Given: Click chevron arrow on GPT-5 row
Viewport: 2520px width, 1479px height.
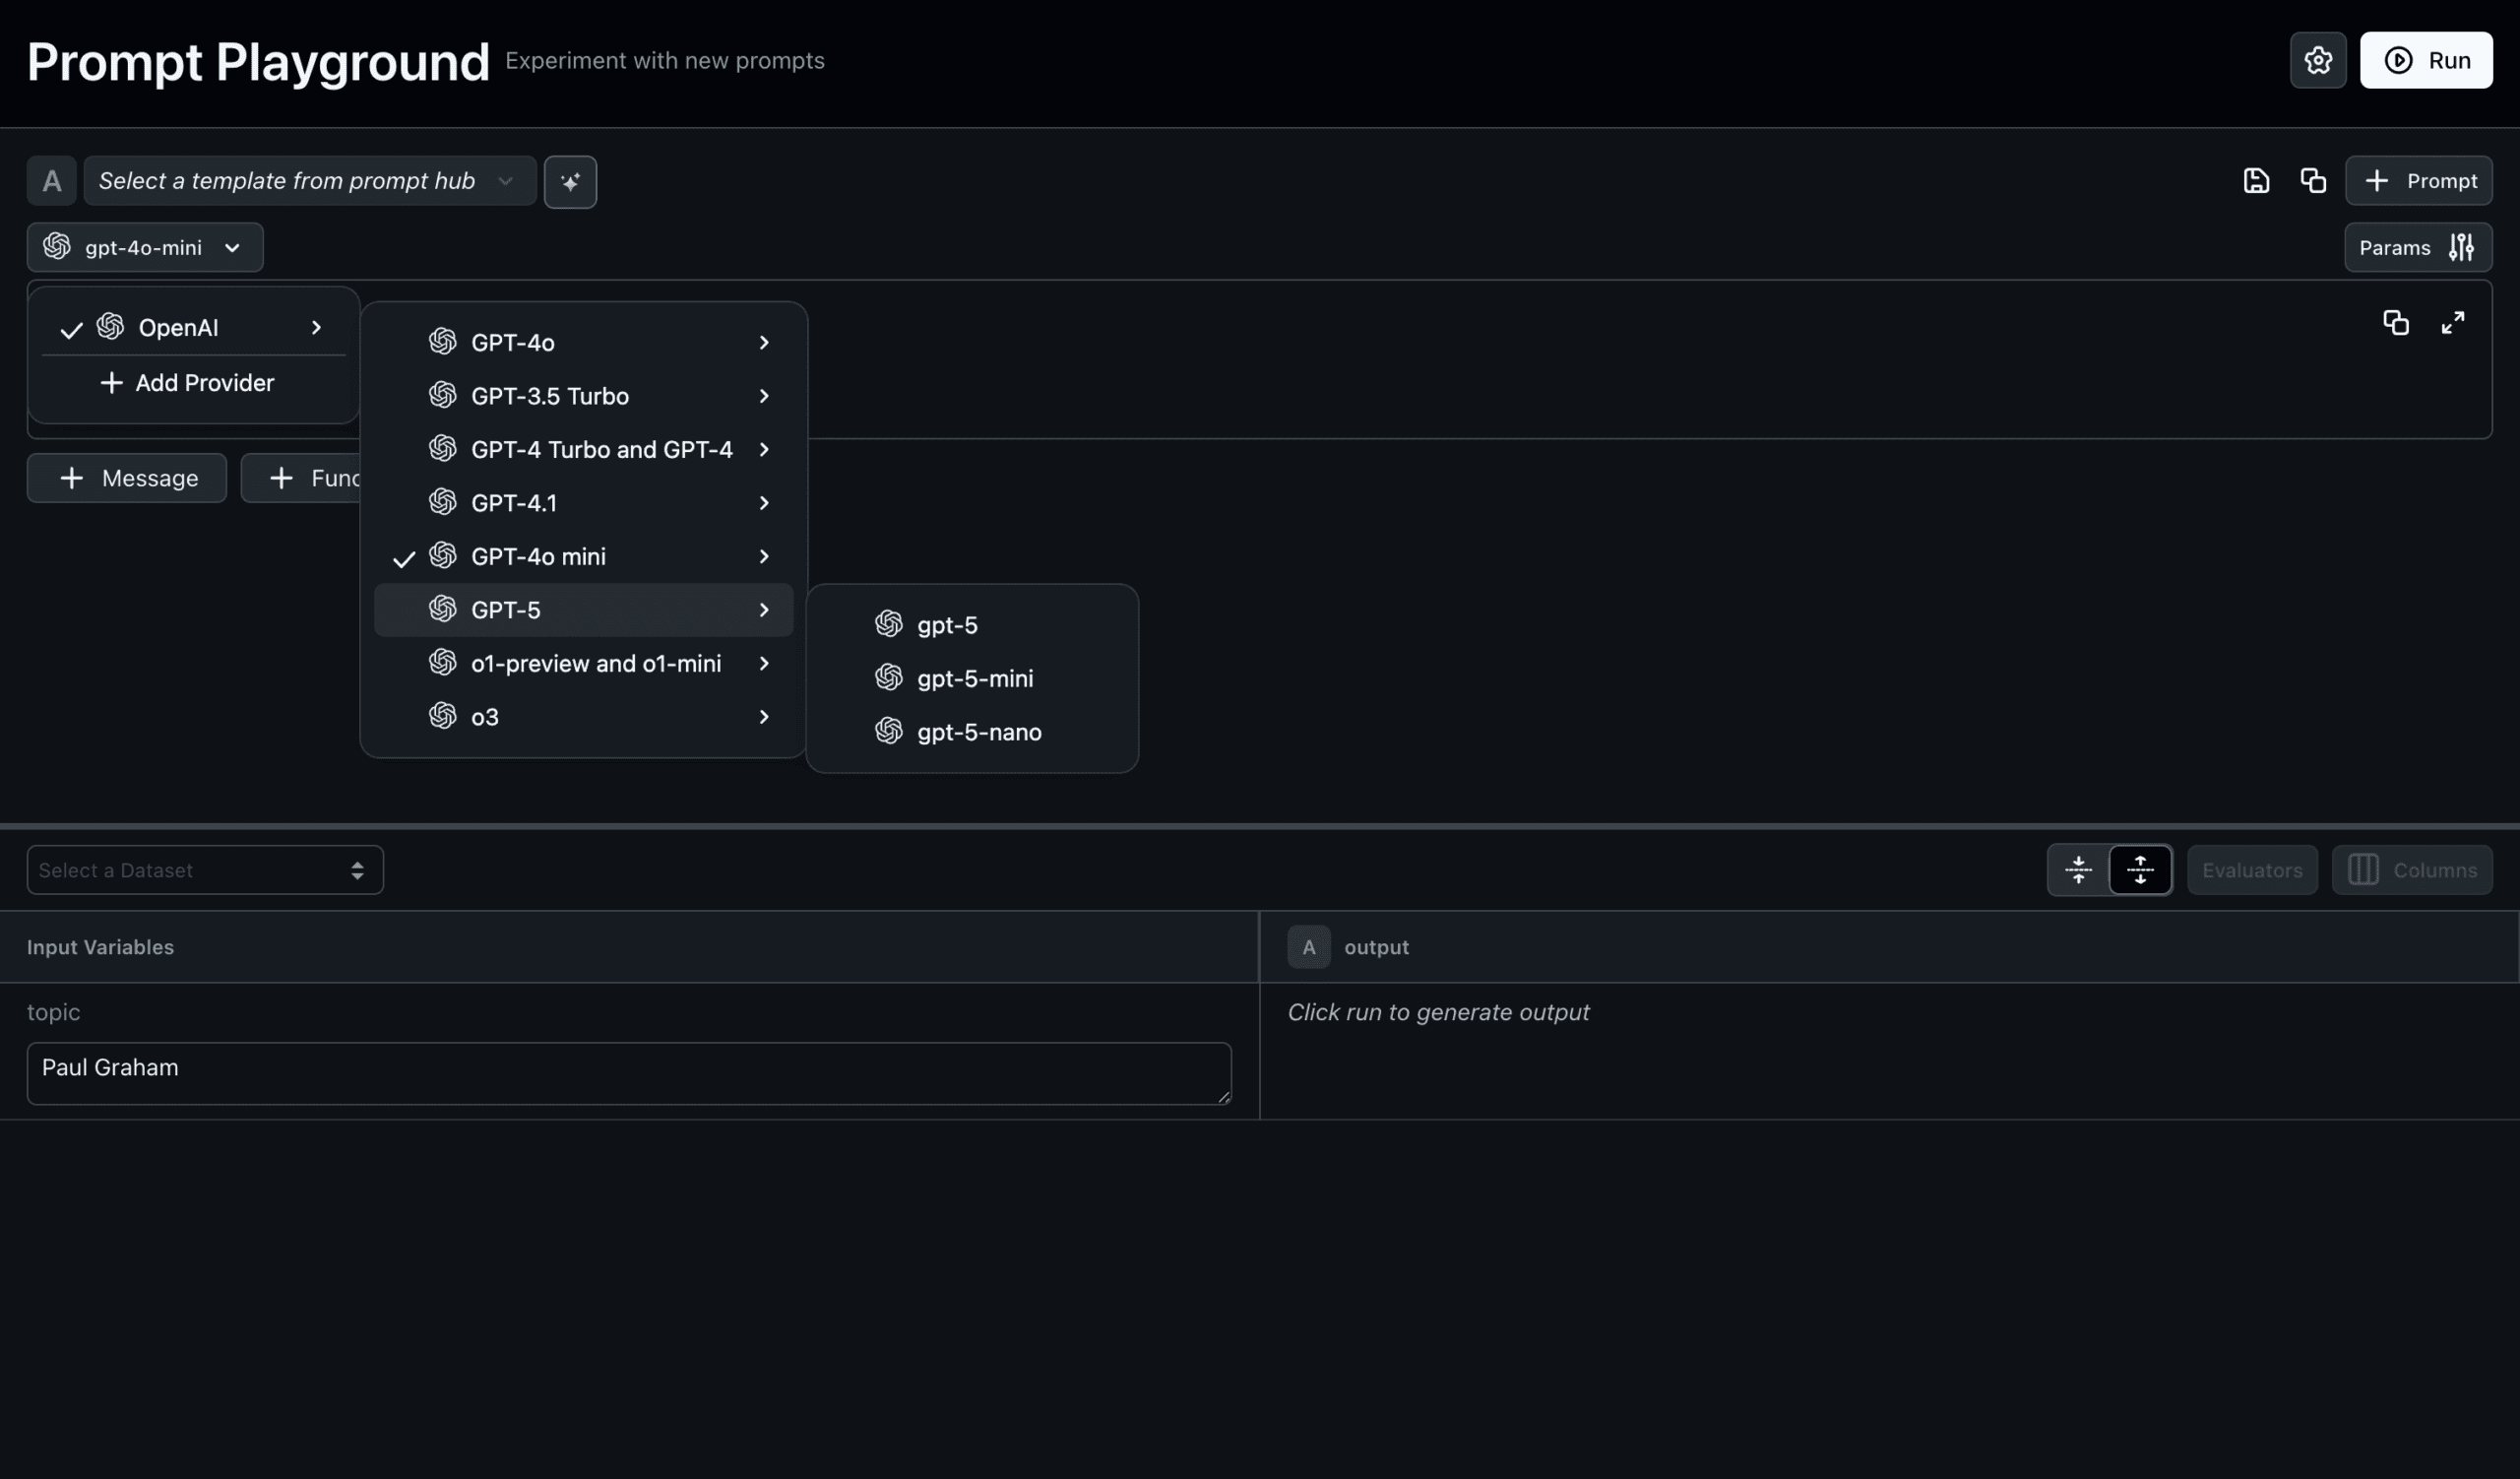Looking at the screenshot, I should pyautogui.click(x=764, y=610).
